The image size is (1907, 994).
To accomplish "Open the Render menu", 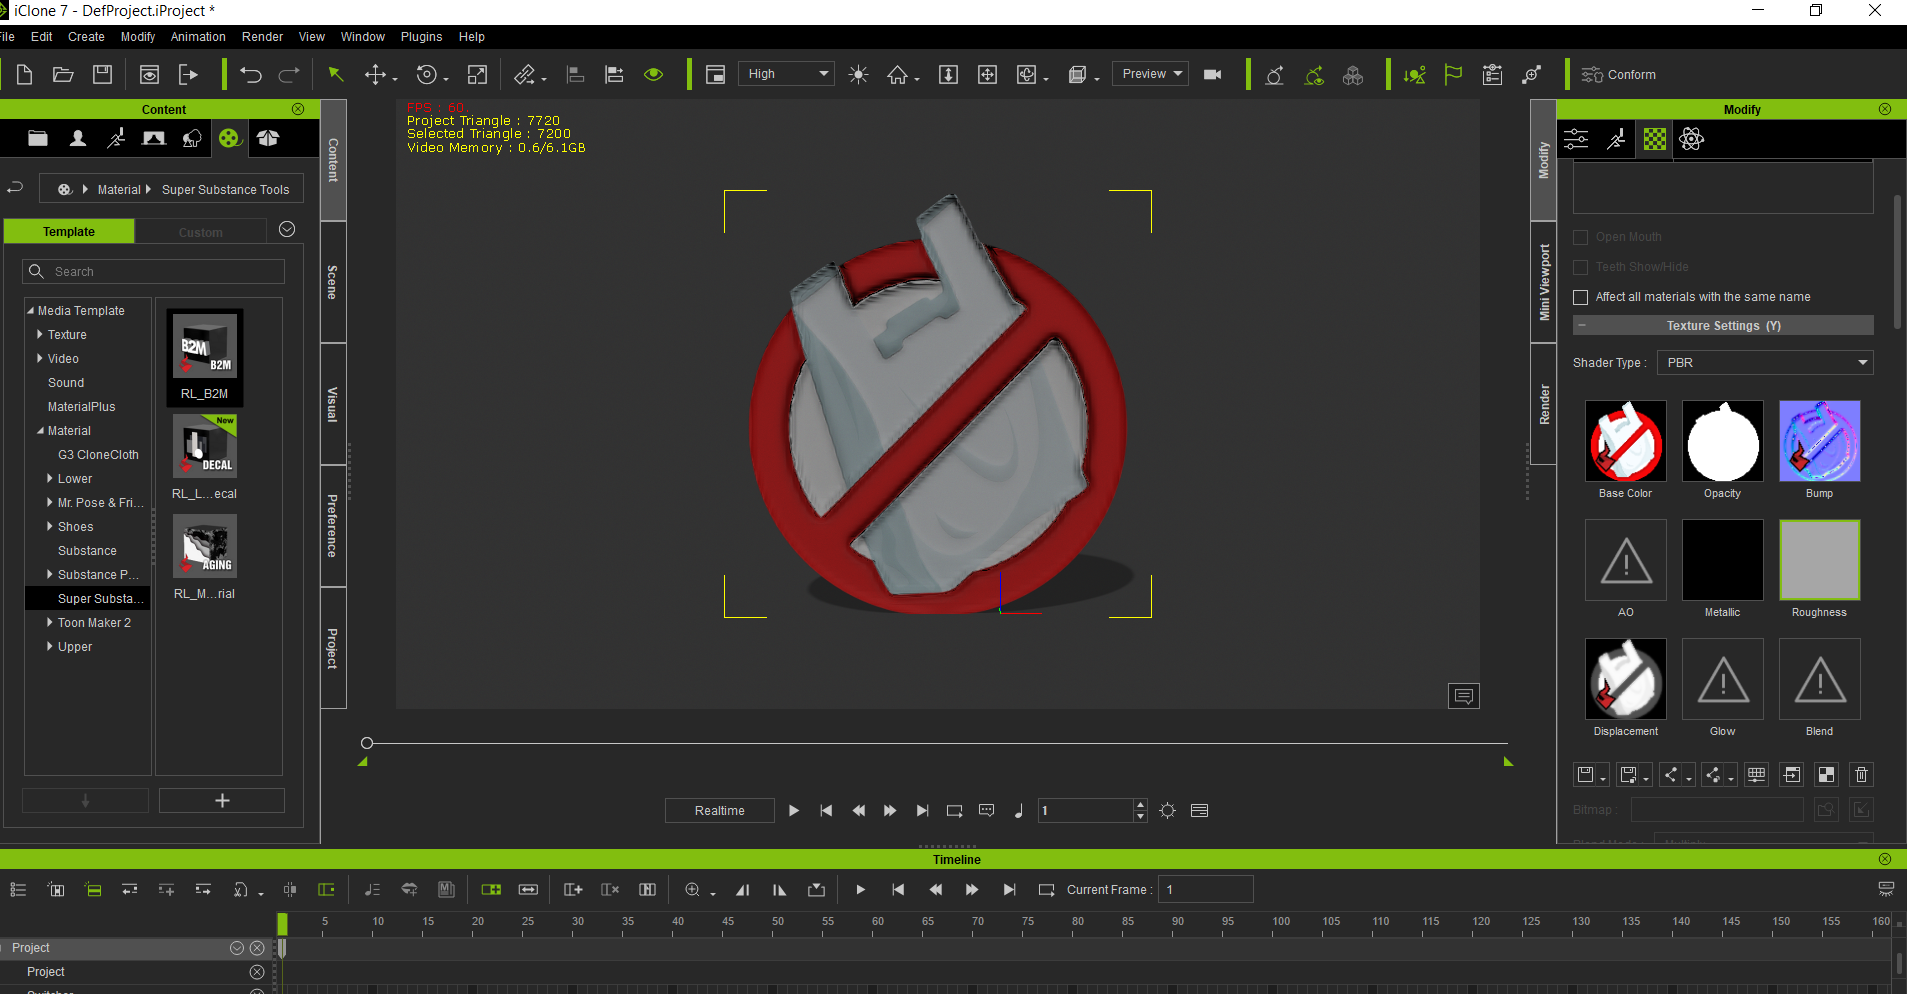I will click(262, 37).
